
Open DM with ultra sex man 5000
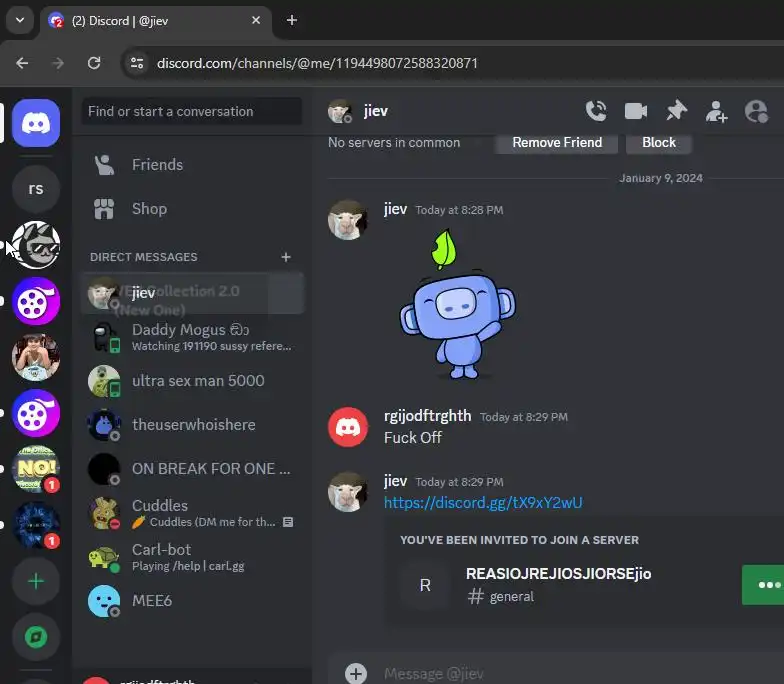pos(192,381)
